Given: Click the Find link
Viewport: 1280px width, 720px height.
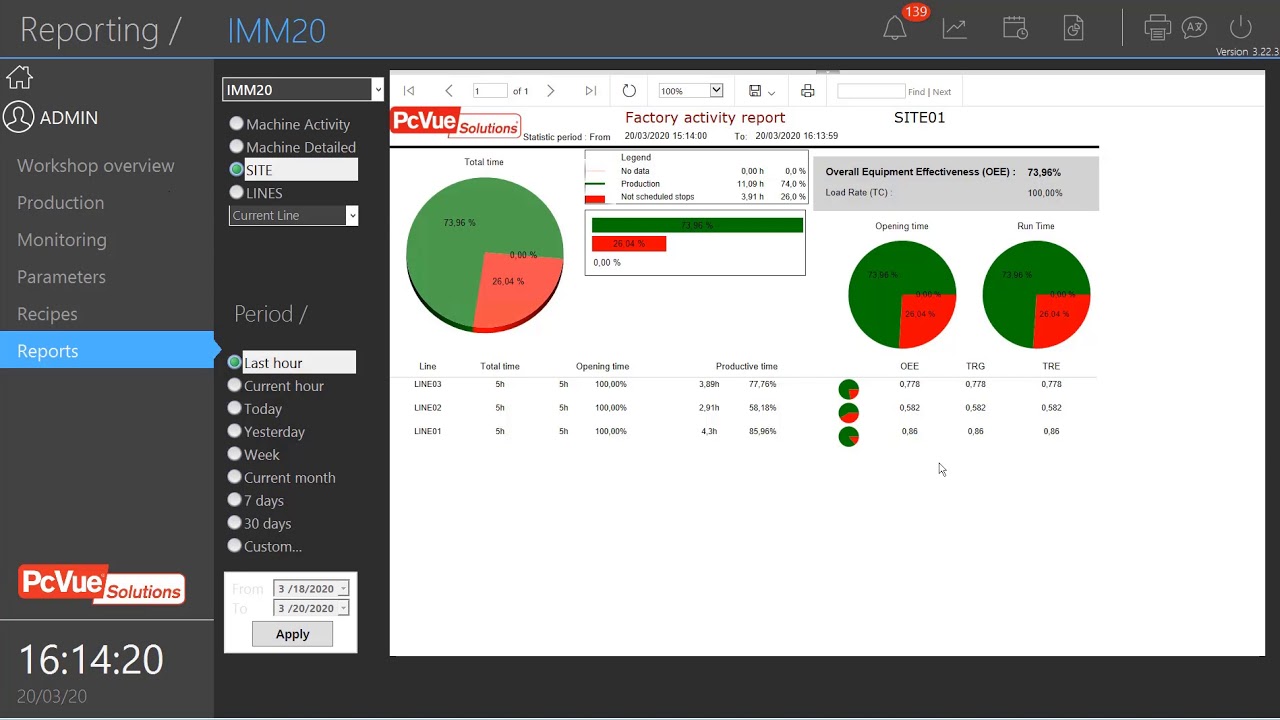Looking at the screenshot, I should click(x=916, y=92).
